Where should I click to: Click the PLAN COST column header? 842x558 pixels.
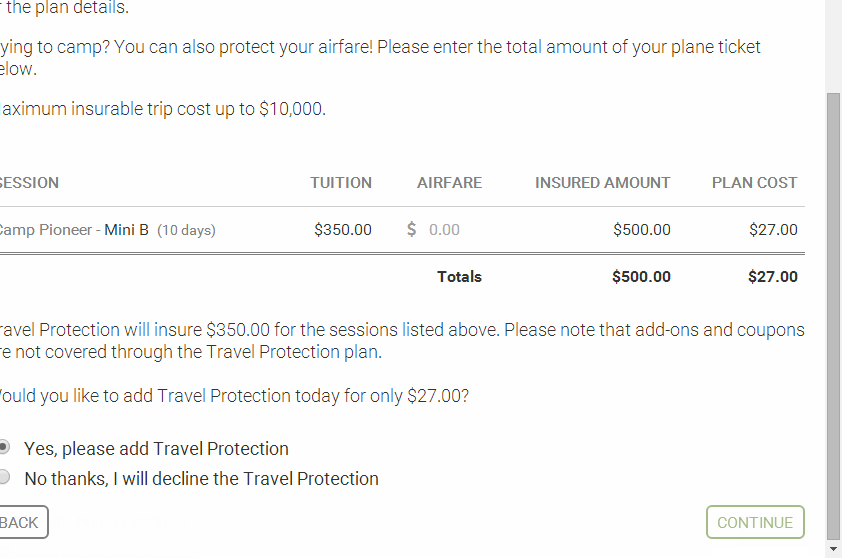pyautogui.click(x=754, y=183)
